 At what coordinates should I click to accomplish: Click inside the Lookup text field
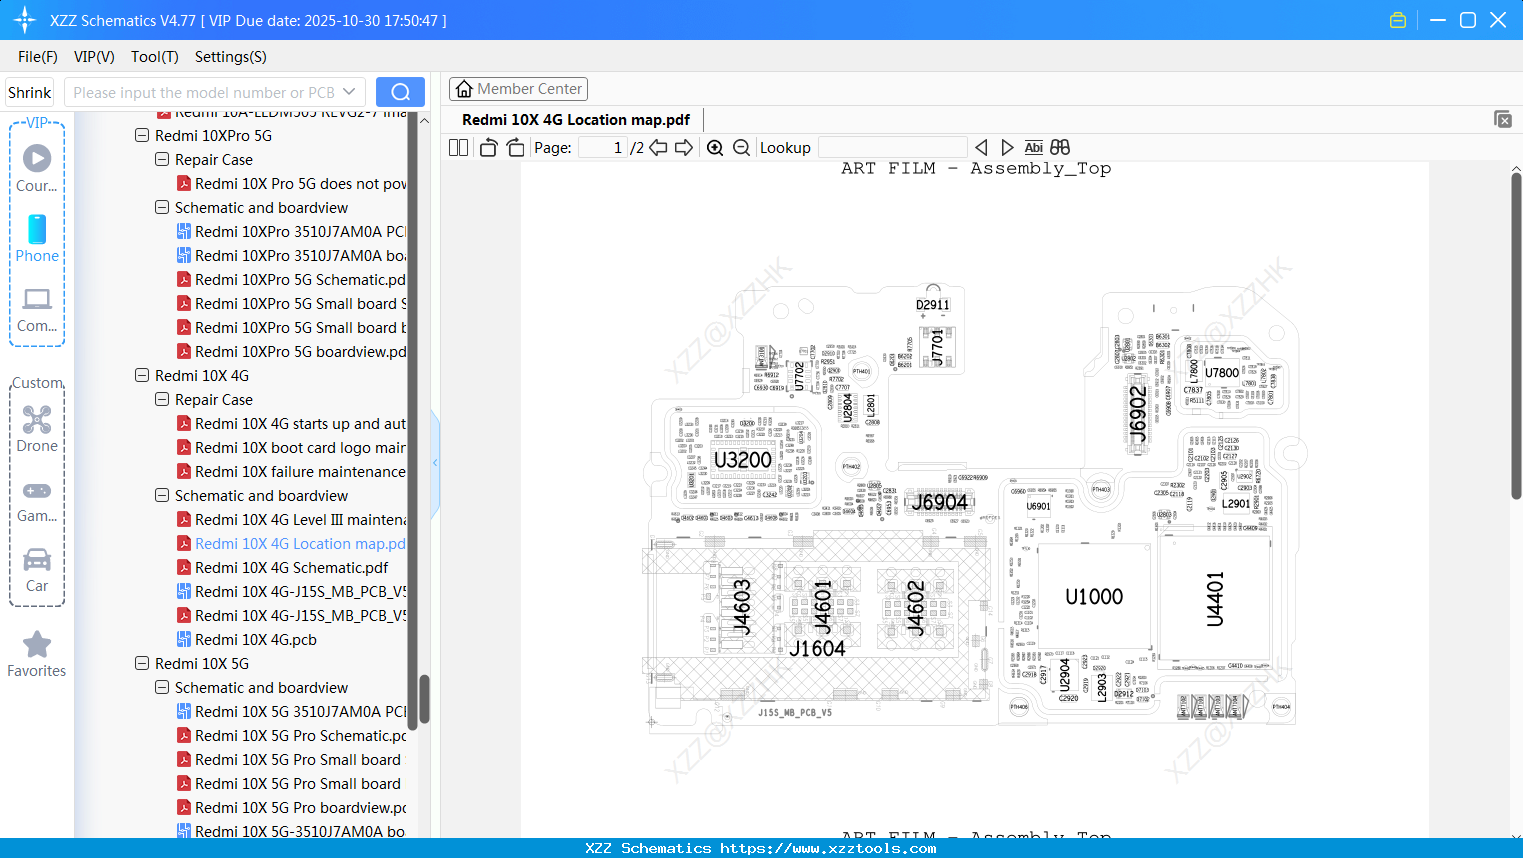click(x=891, y=147)
